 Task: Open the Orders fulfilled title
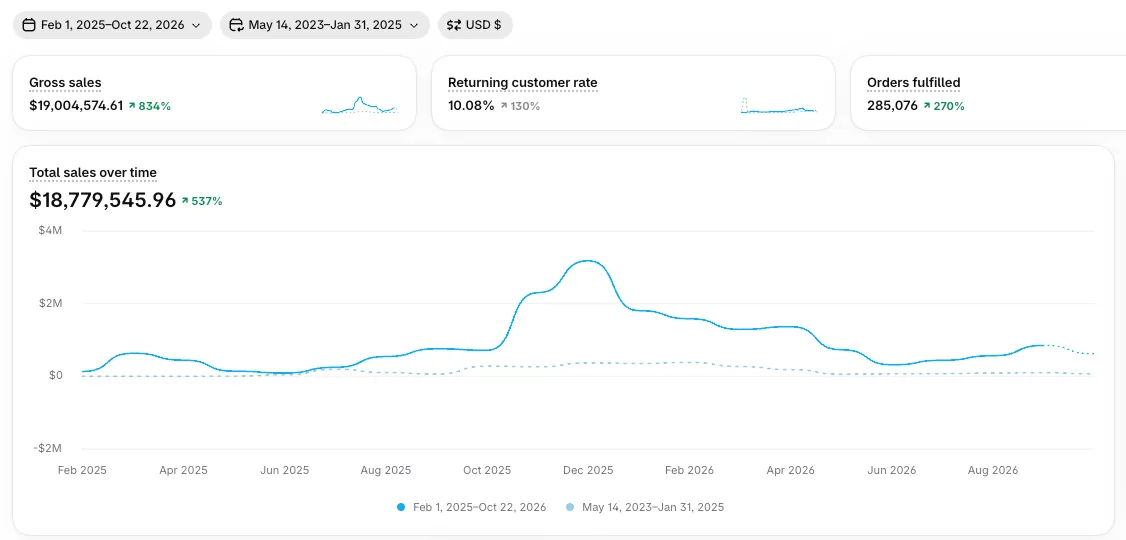pos(913,83)
